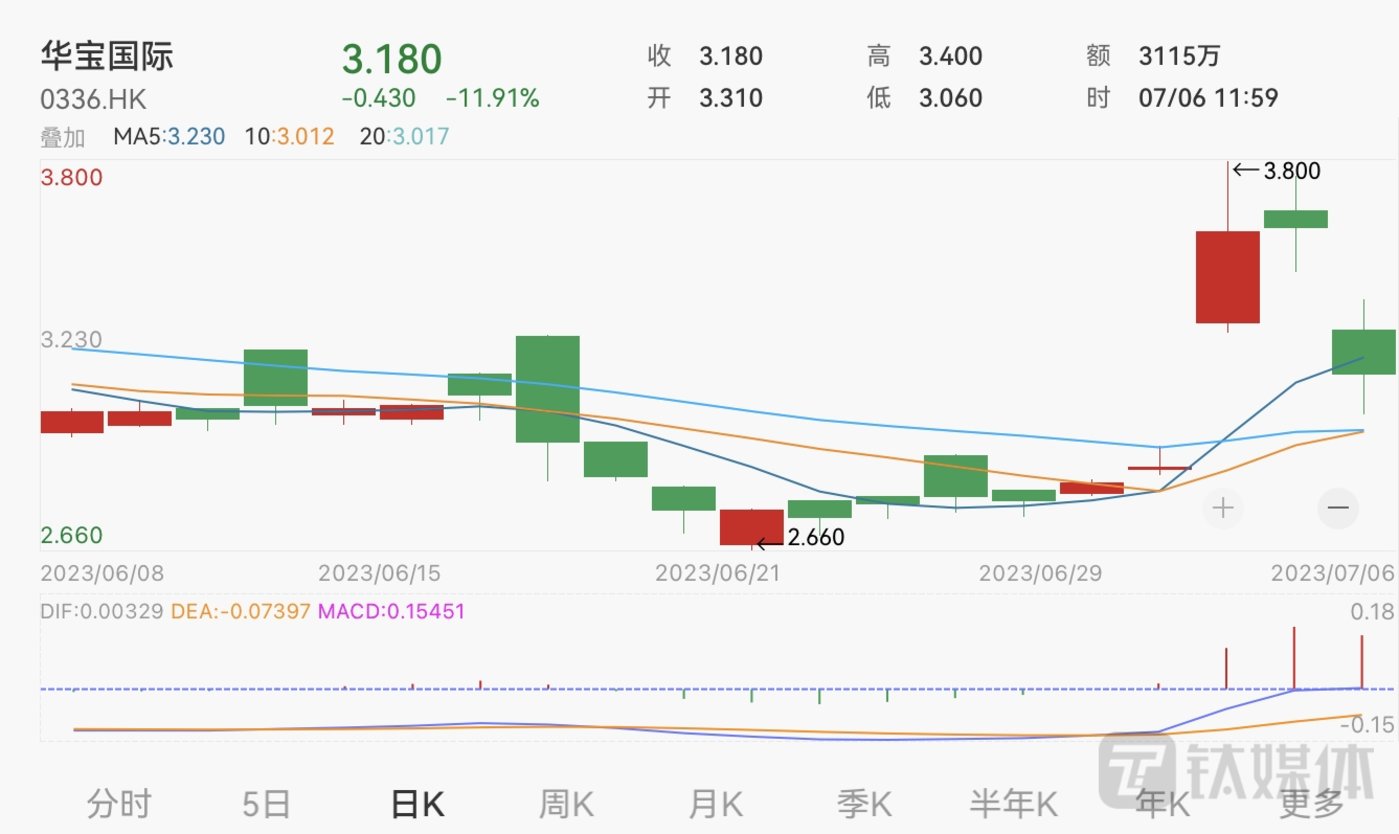The height and width of the screenshot is (834, 1399).
Task: Click the change percentage -11.91%
Action: click(x=492, y=98)
